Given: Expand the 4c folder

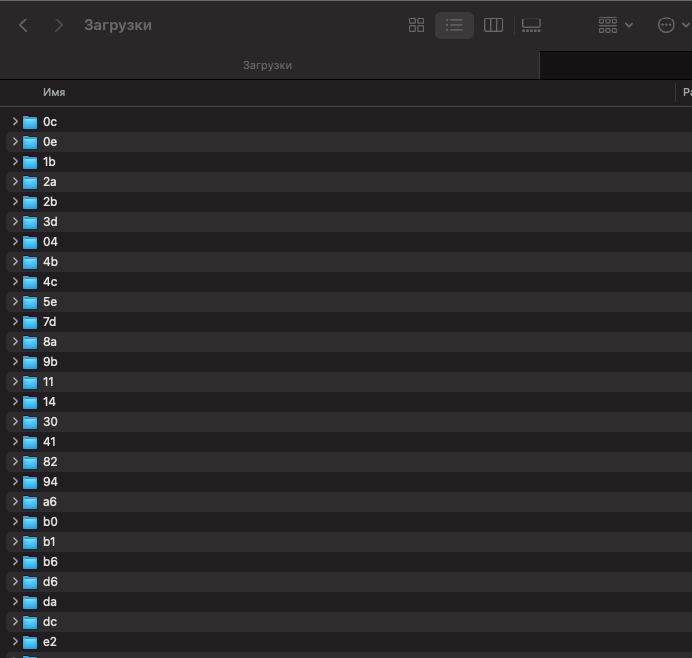Looking at the screenshot, I should (x=15, y=282).
